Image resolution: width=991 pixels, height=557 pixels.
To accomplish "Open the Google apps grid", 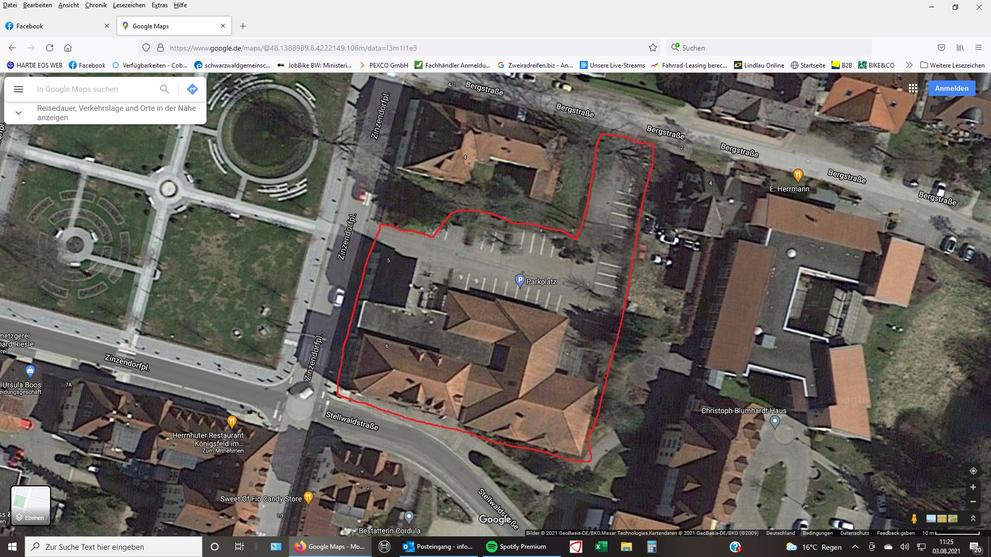I will (913, 88).
